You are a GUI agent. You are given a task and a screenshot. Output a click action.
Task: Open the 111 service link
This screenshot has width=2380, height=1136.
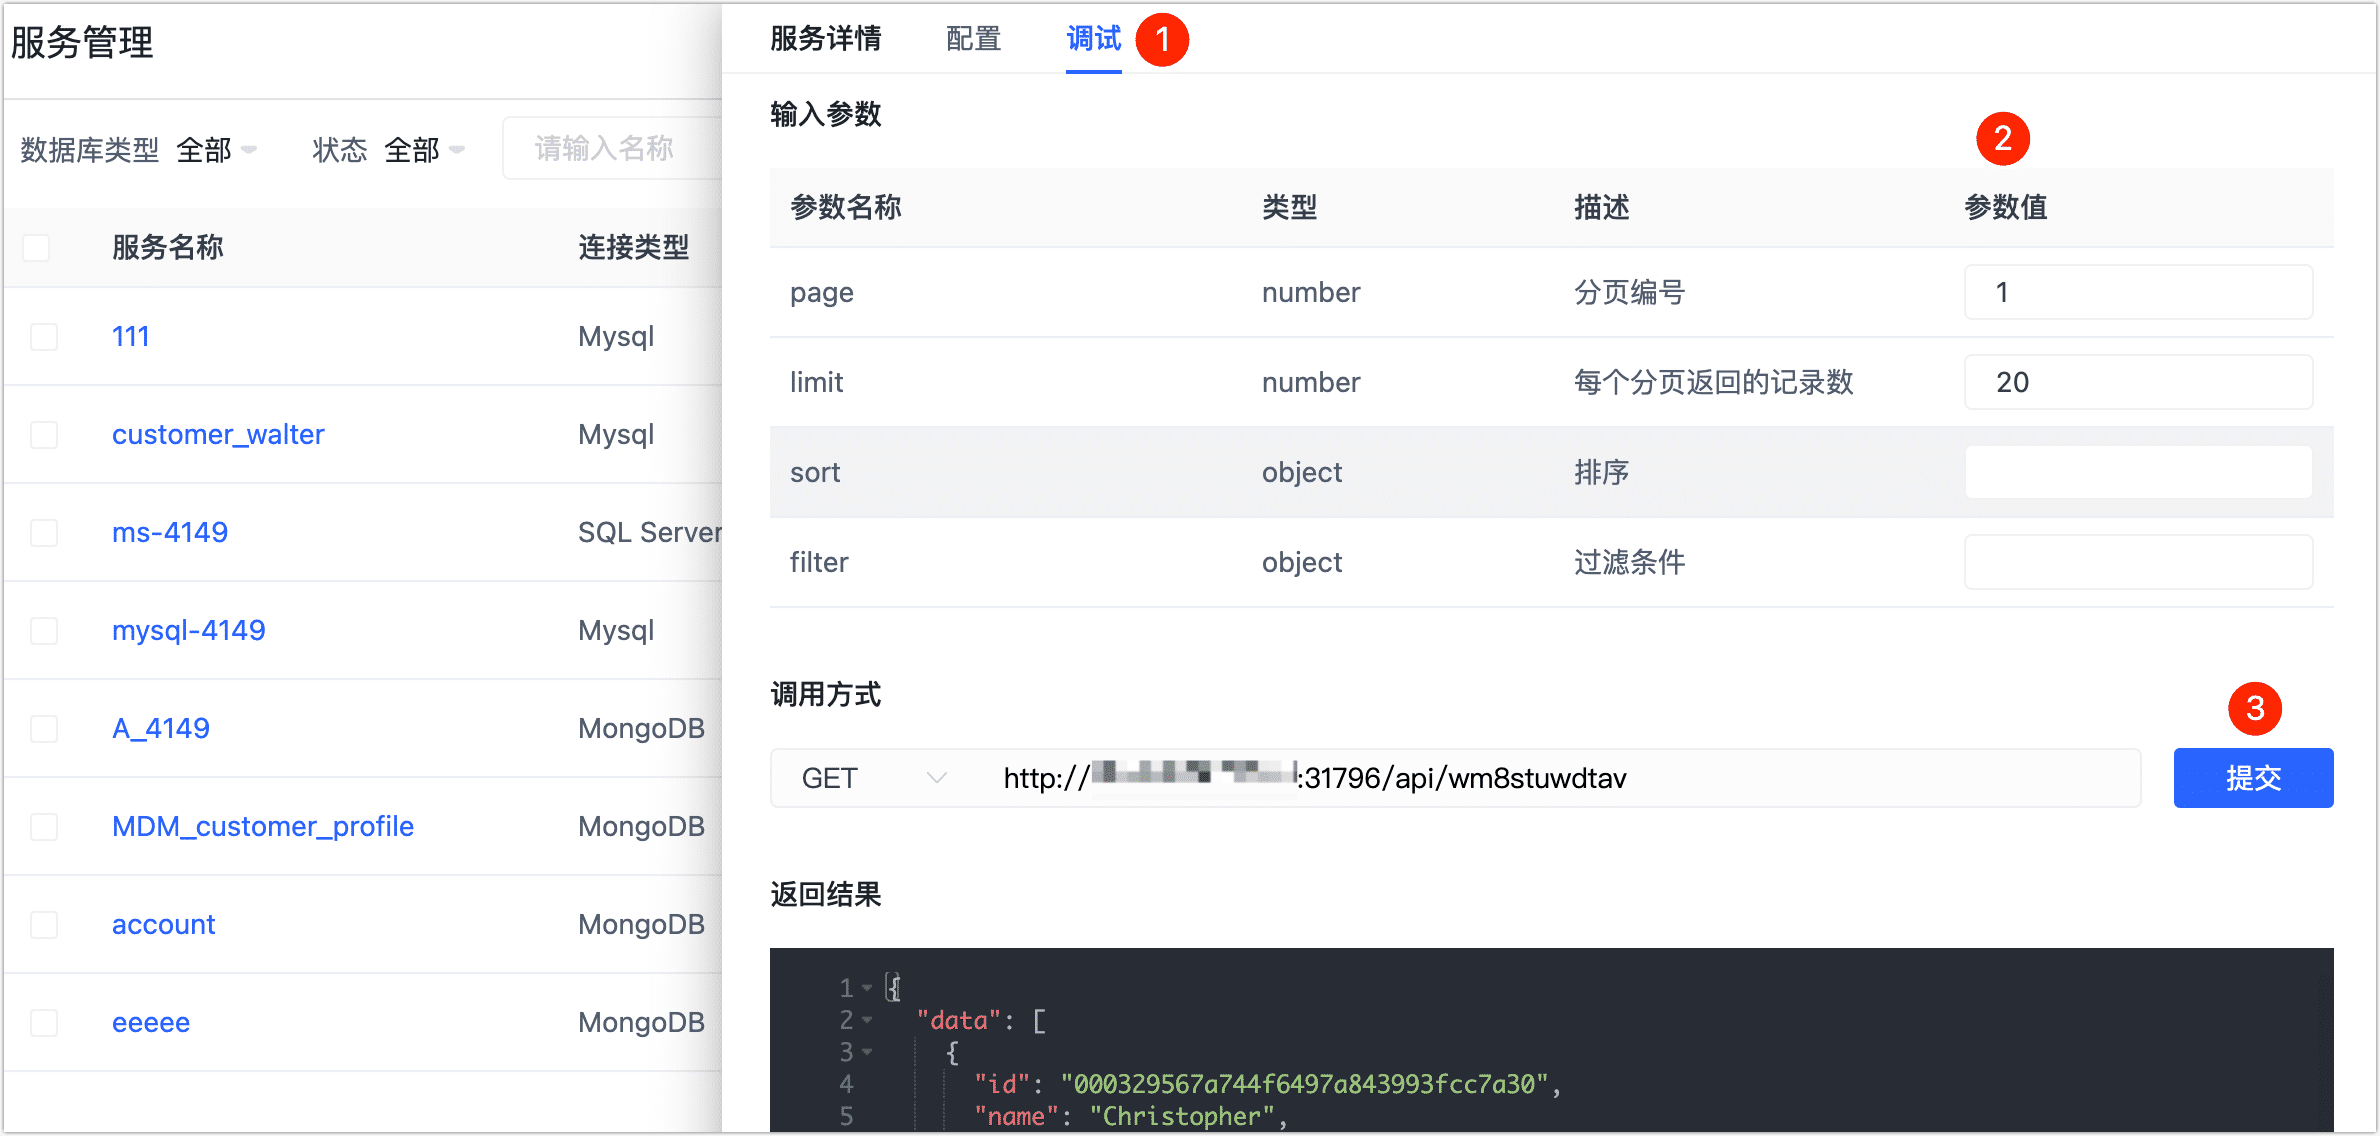pos(130,336)
